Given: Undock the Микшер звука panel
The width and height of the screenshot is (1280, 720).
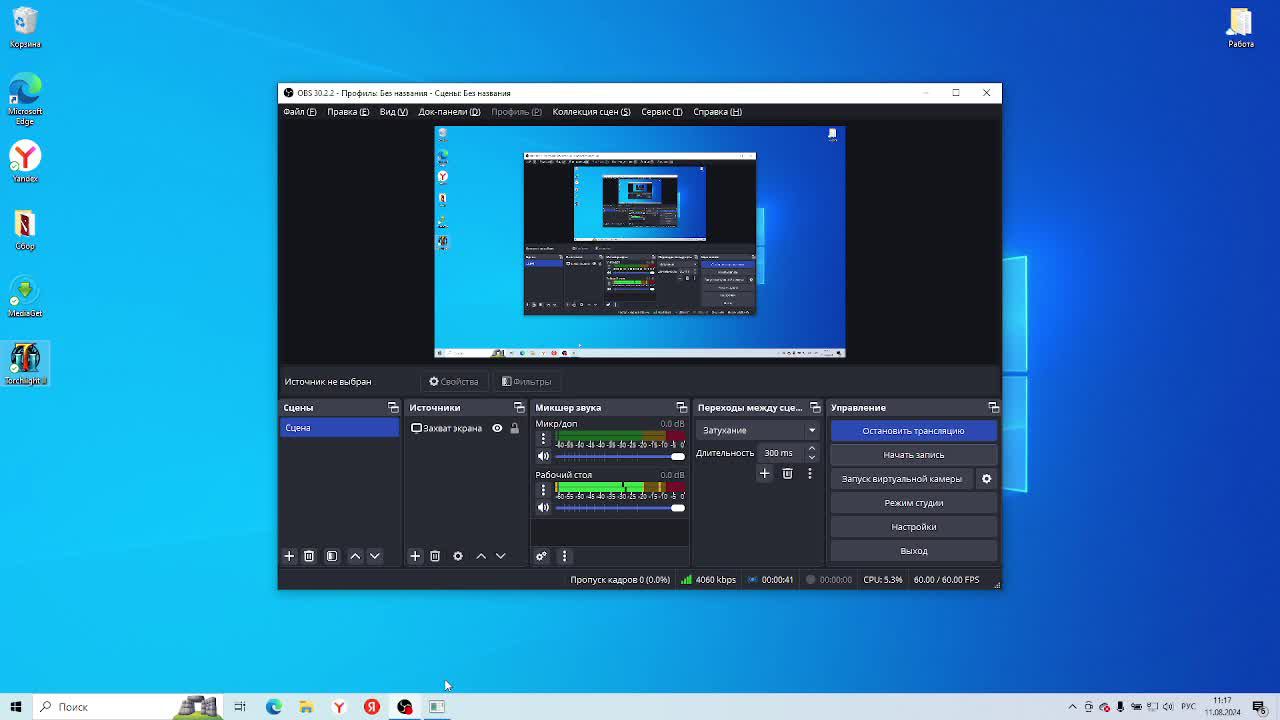Looking at the screenshot, I should 682,408.
